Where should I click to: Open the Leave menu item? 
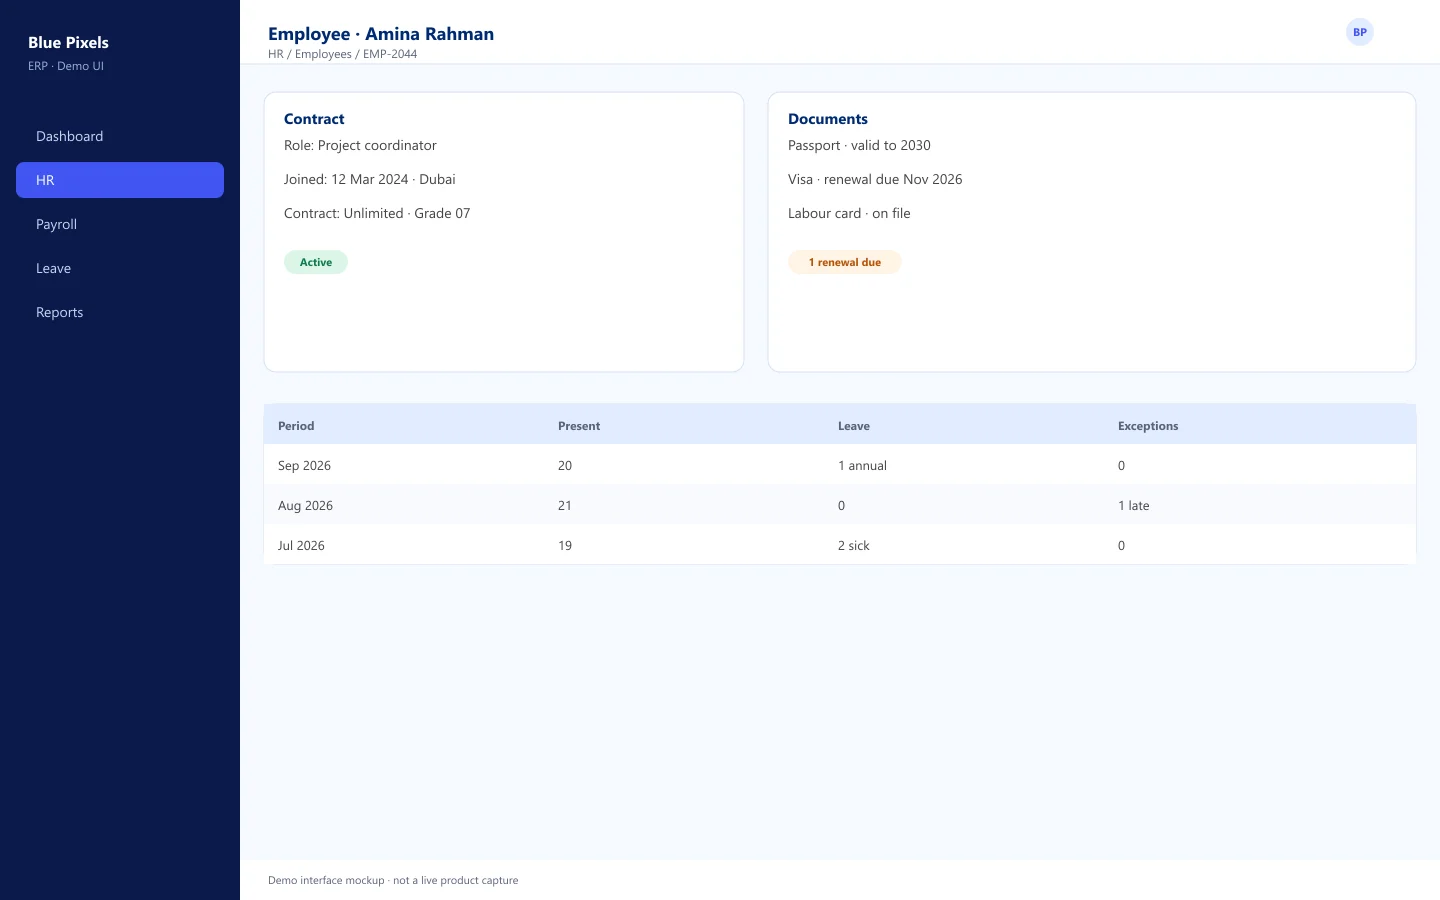click(120, 268)
